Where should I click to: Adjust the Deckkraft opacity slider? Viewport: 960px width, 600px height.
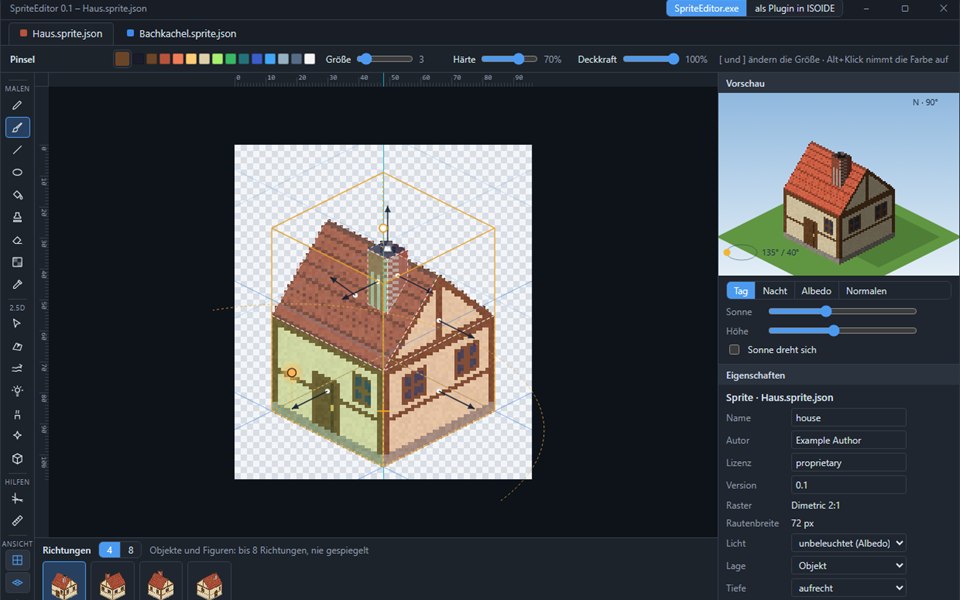[x=651, y=59]
